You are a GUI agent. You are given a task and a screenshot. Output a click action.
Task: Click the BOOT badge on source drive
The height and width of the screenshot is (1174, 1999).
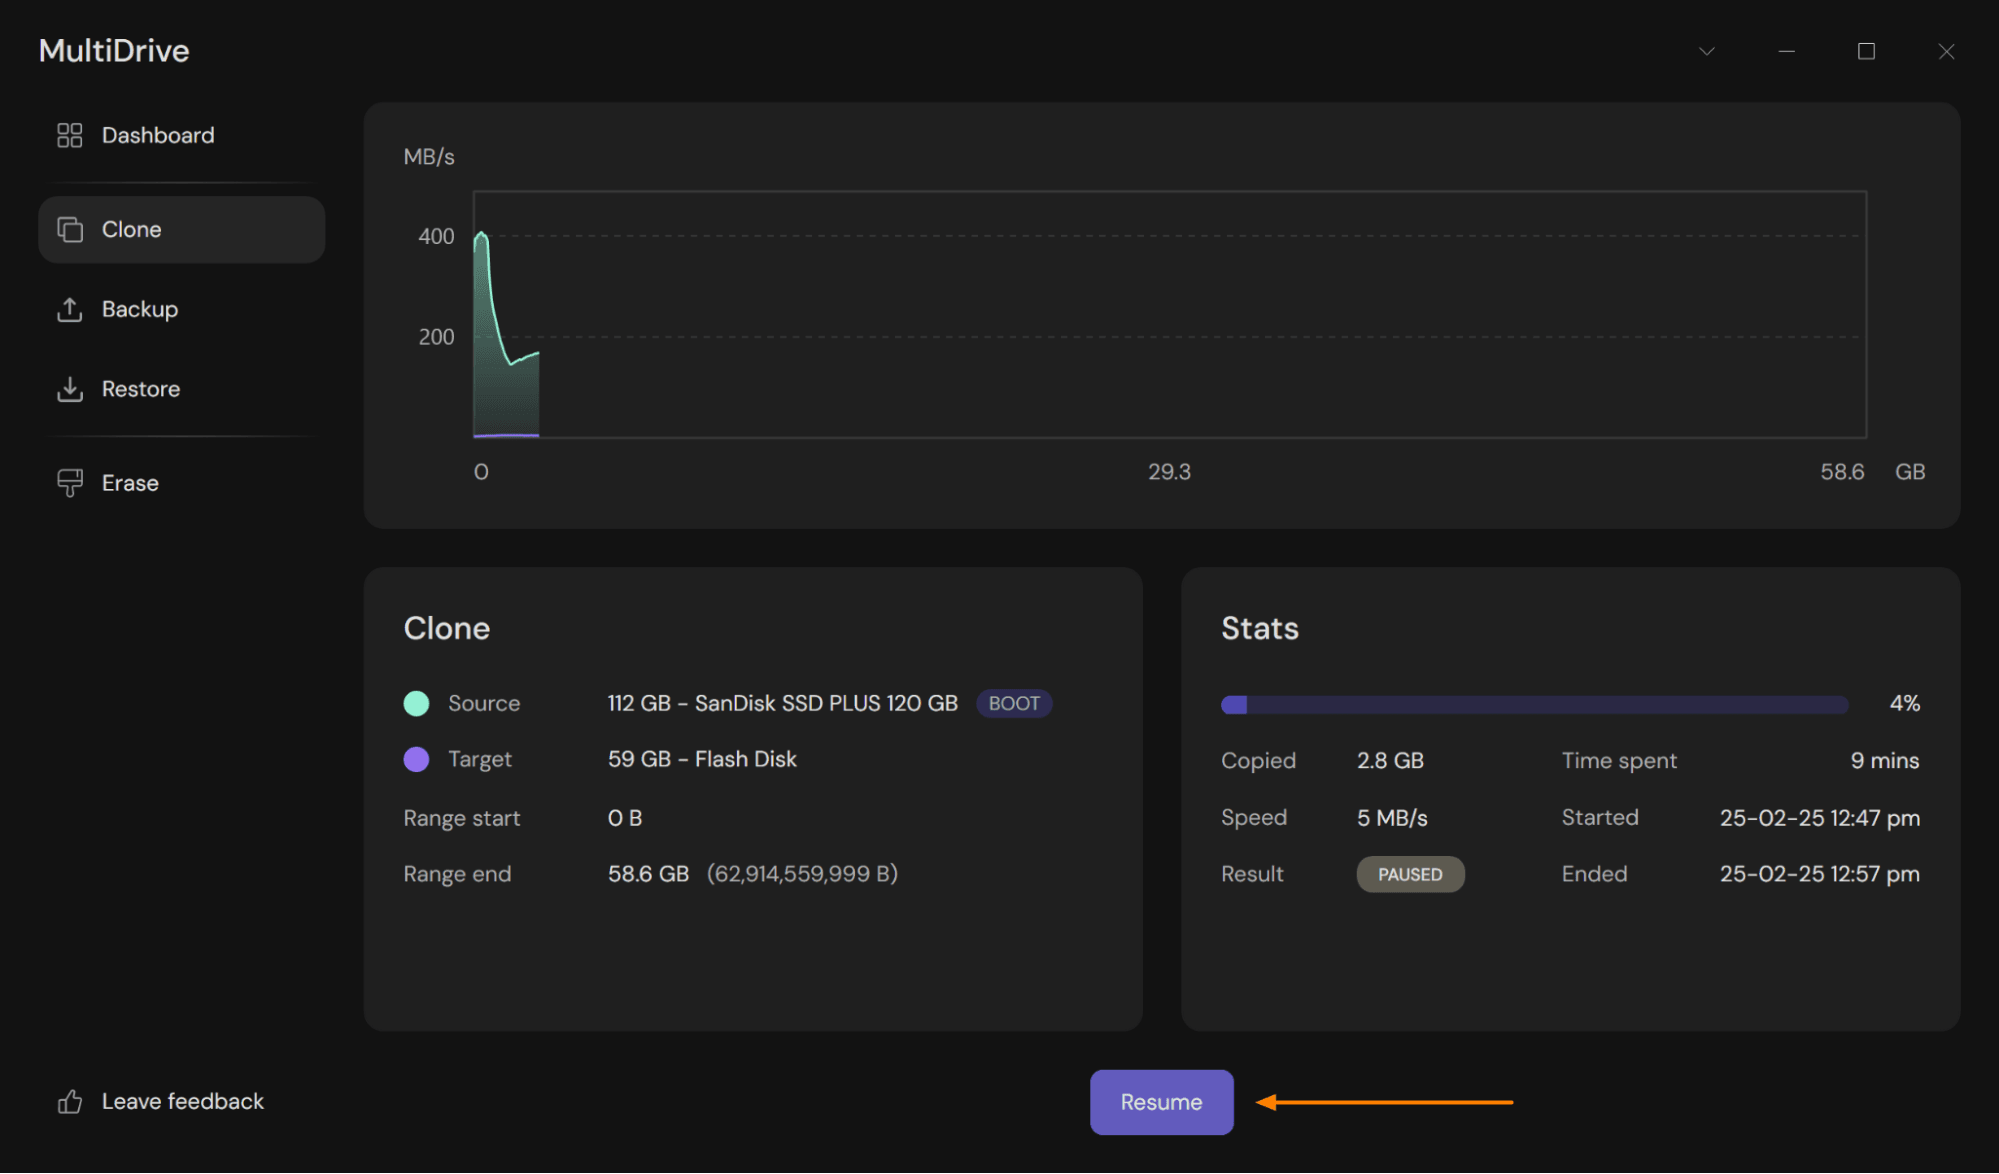[x=1014, y=703]
